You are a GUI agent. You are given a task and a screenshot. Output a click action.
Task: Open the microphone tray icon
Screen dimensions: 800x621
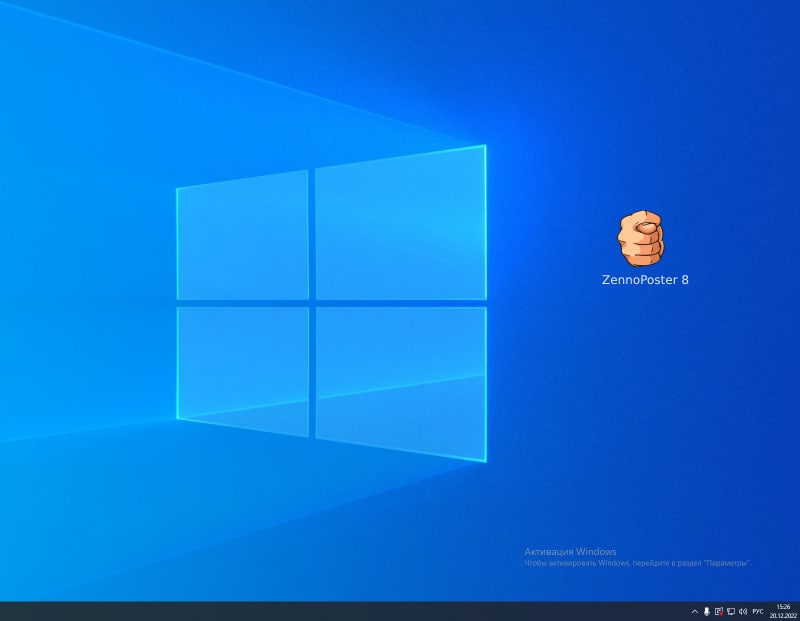point(707,611)
